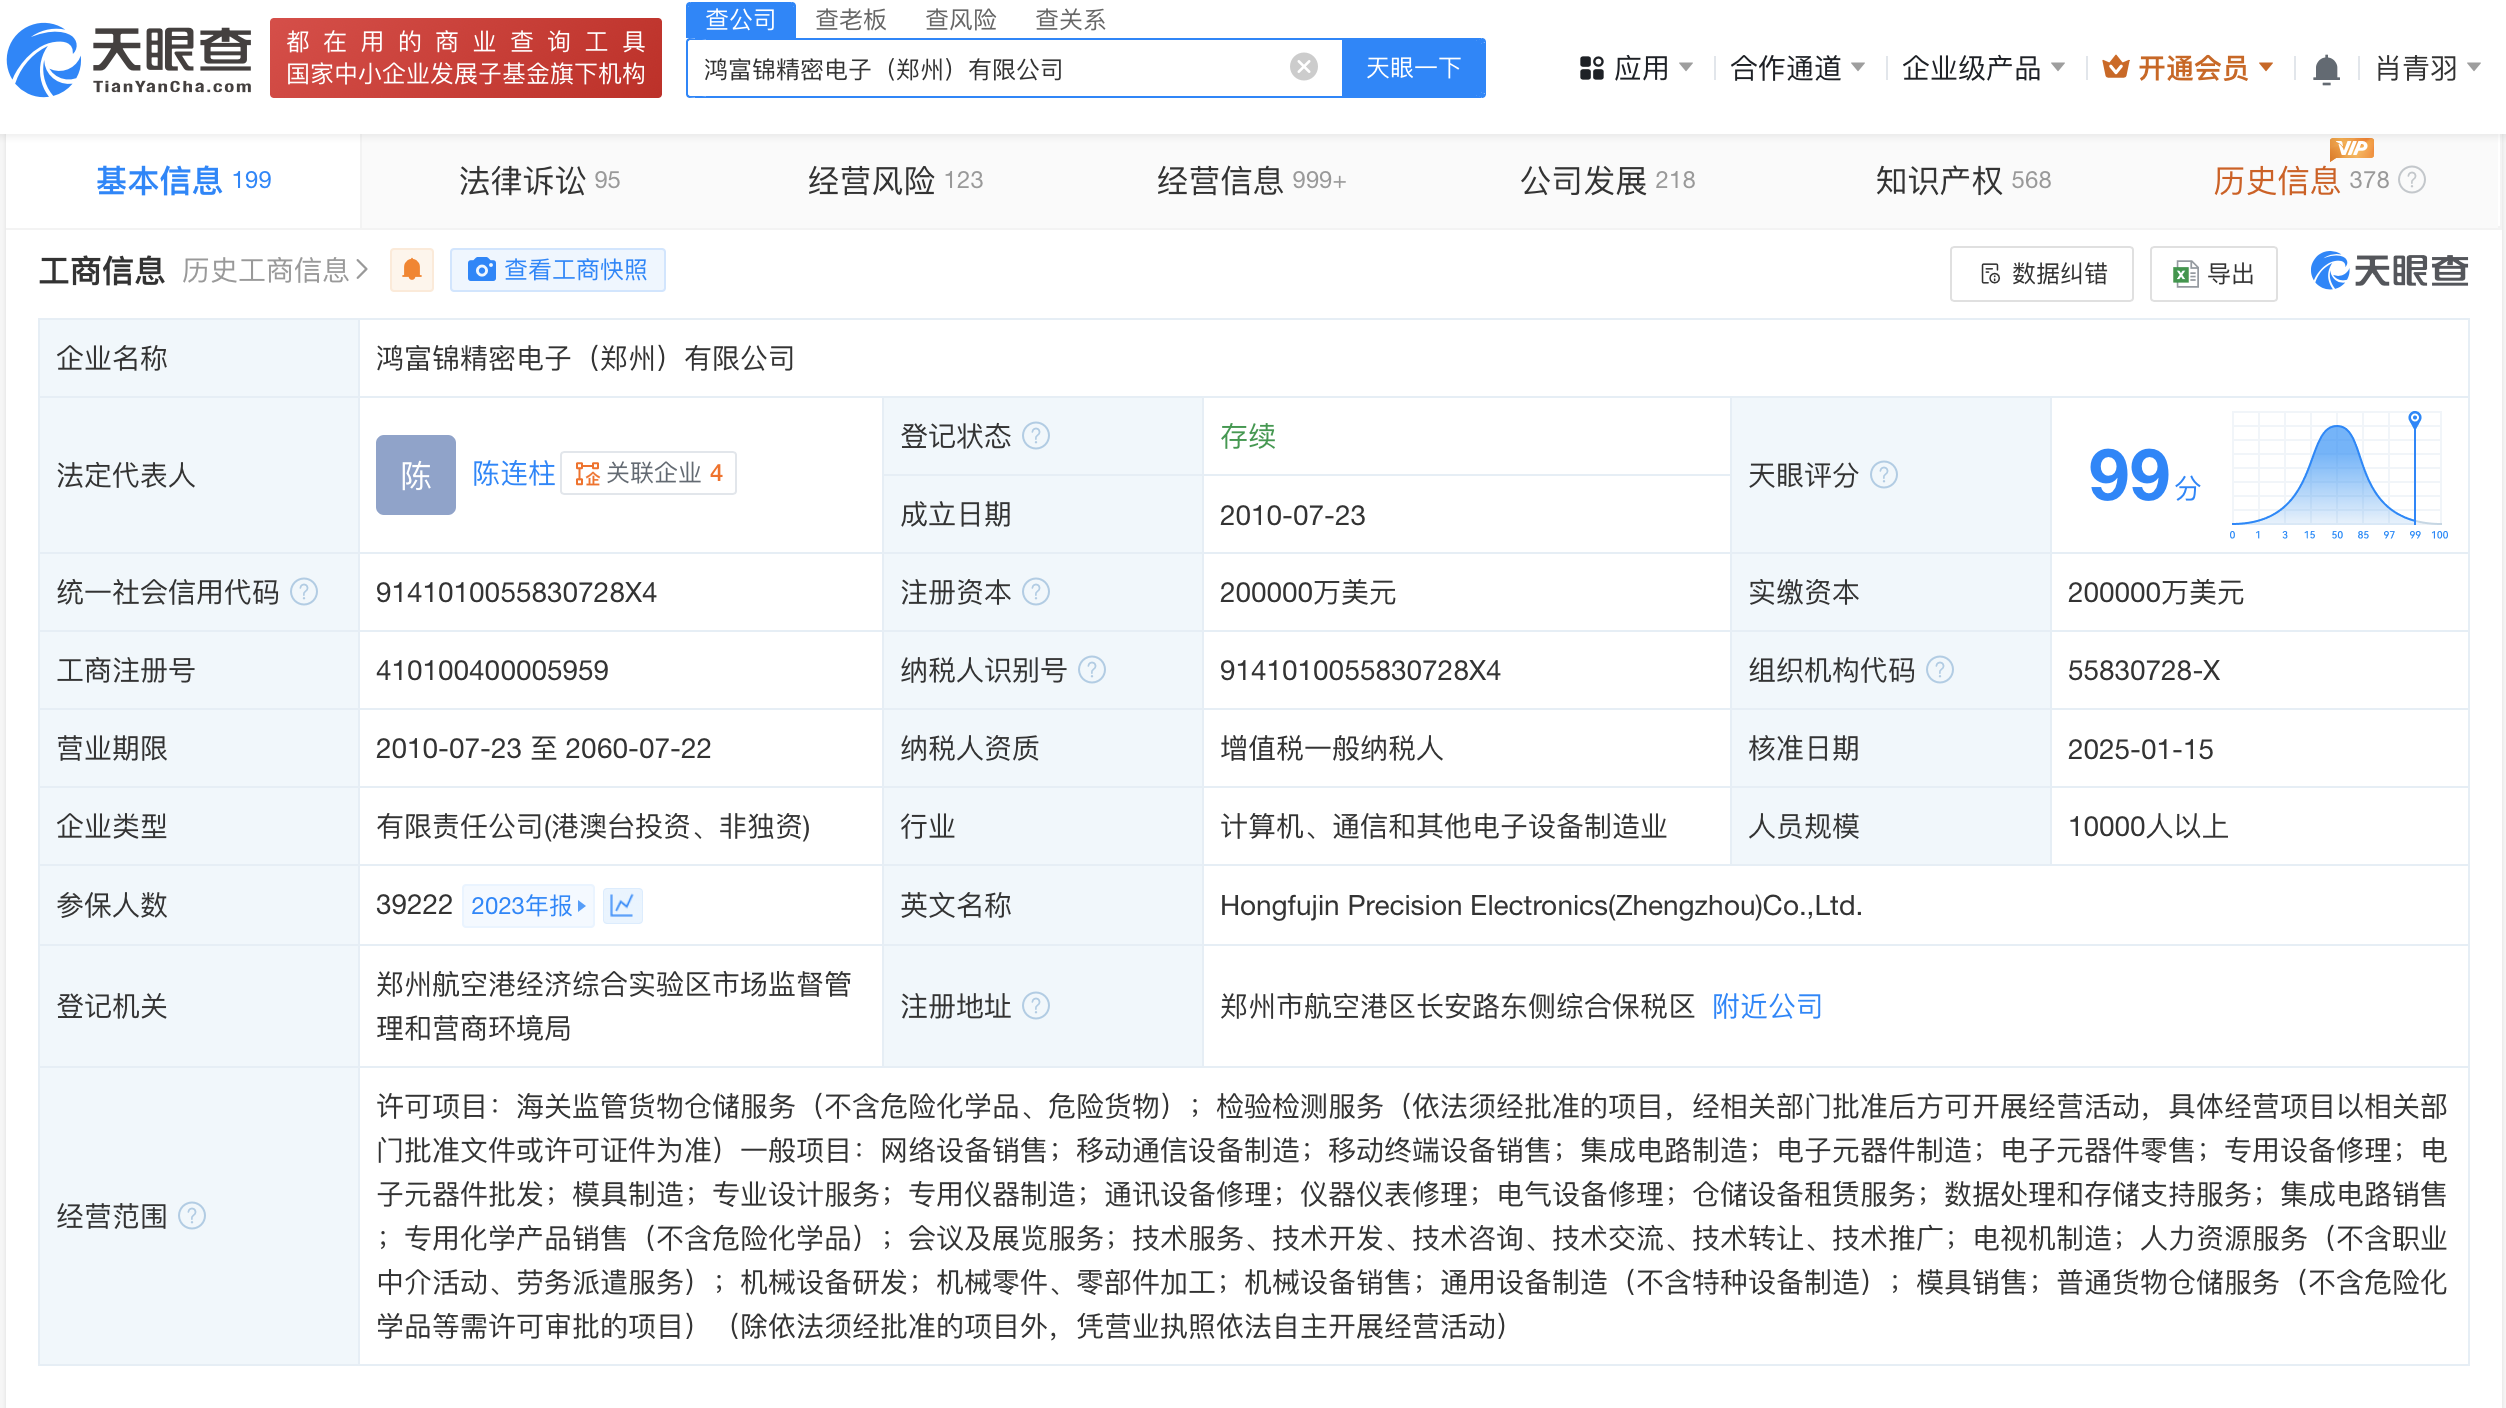
Task: Click the help icon beside 注册资本
Action: pos(1038,592)
